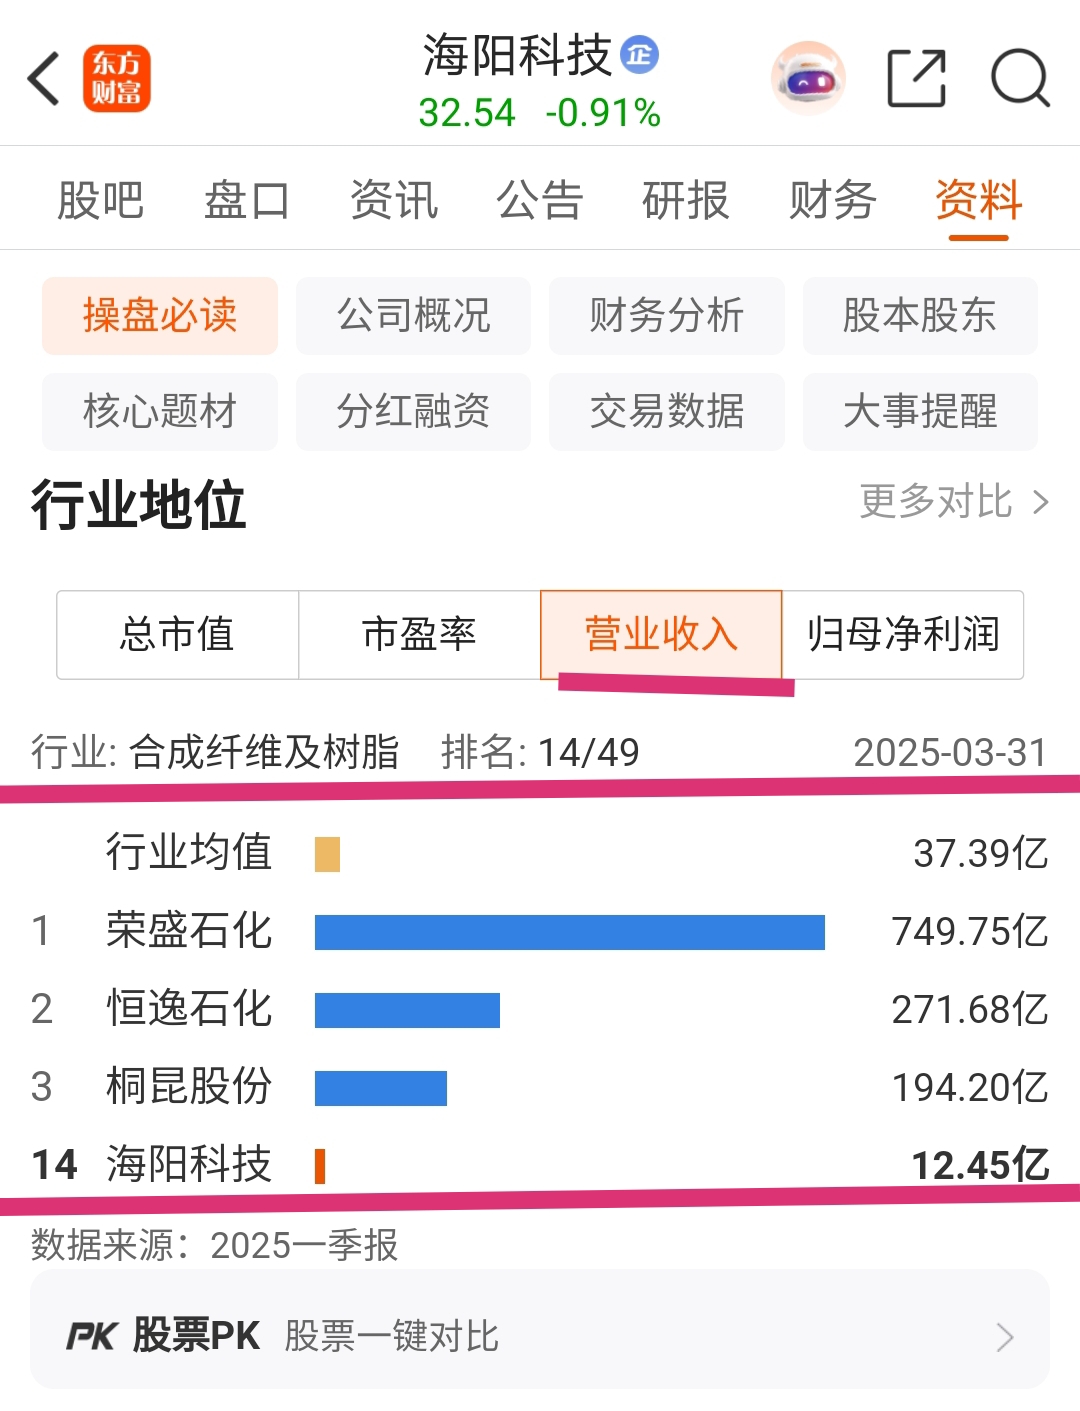This screenshot has width=1080, height=1411.
Task: Select the 恒逸石化 ranking row
Action: click(540, 1010)
